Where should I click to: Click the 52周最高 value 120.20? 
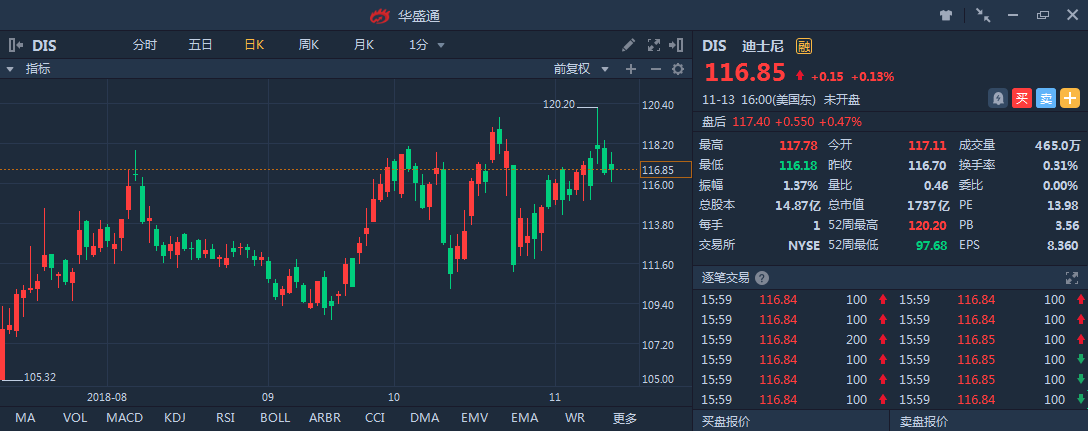tap(929, 225)
